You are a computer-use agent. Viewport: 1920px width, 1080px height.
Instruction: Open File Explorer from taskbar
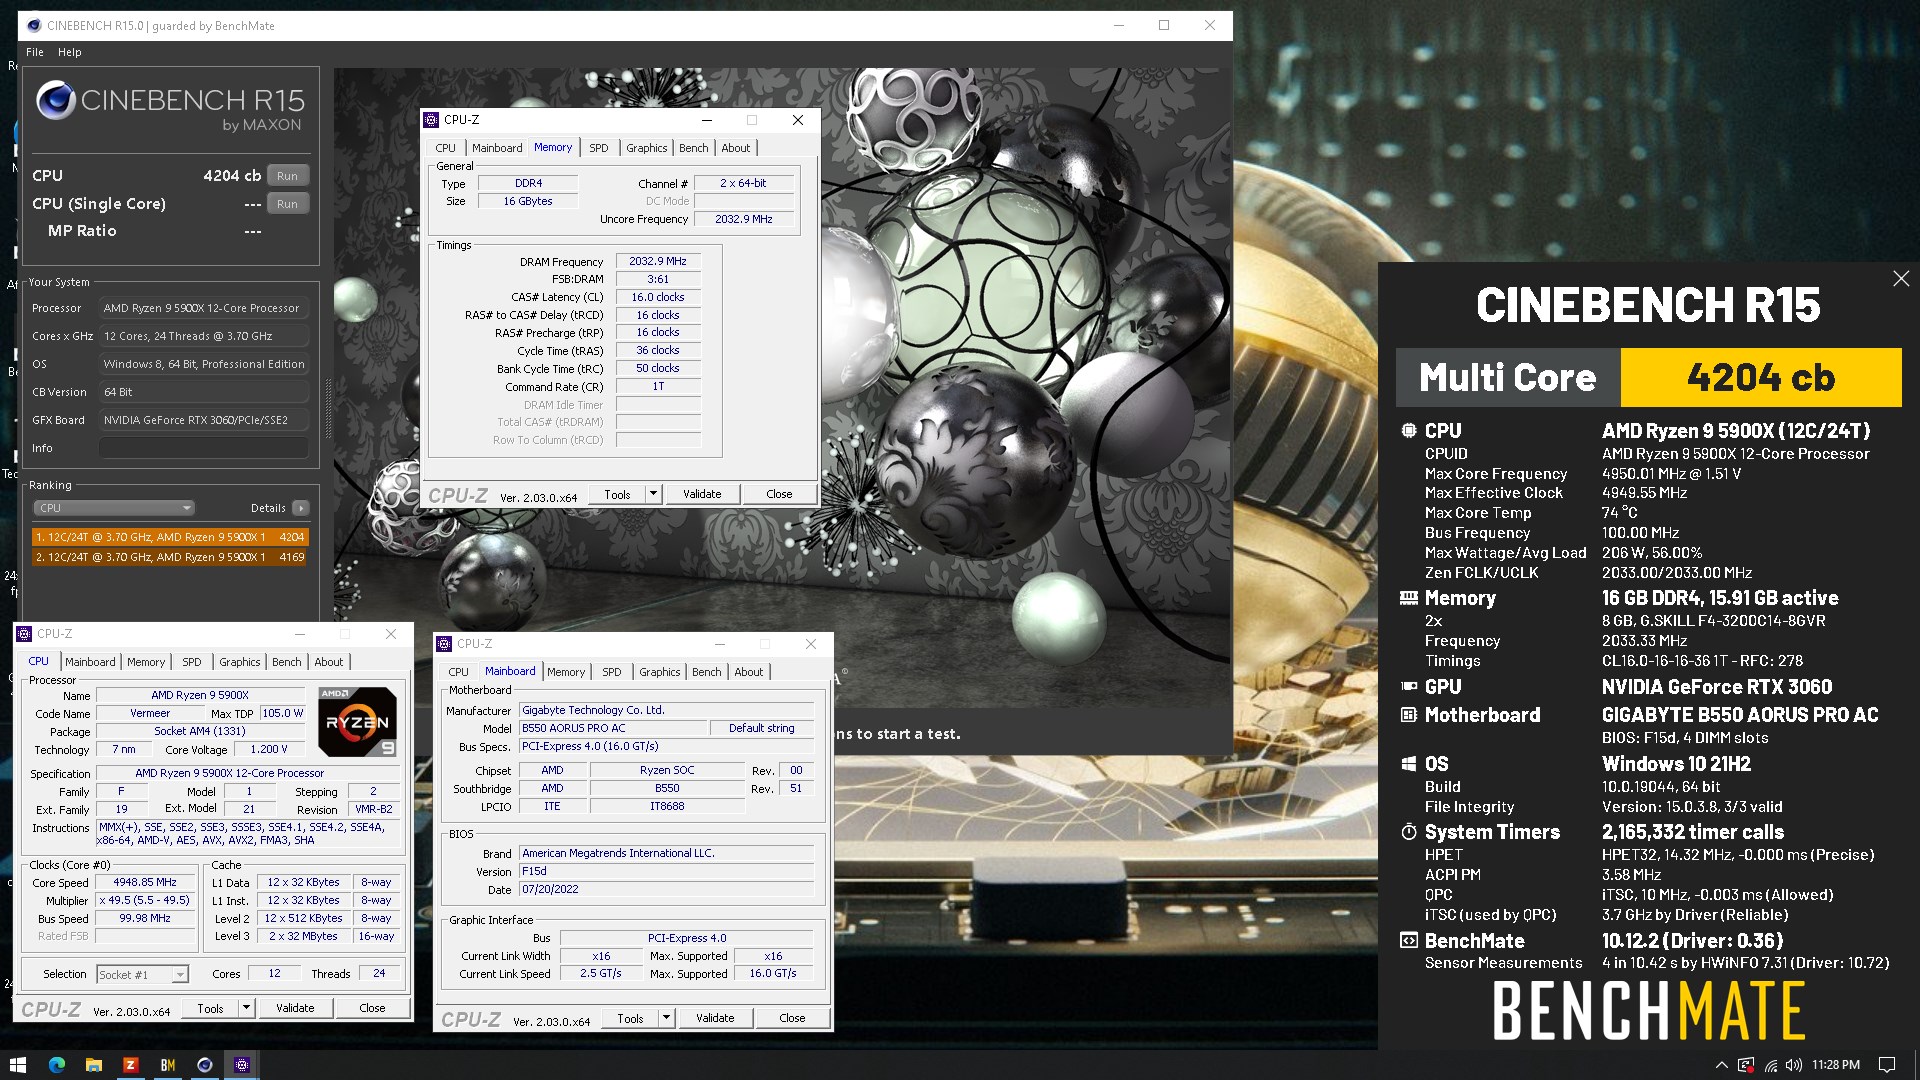pyautogui.click(x=93, y=1065)
